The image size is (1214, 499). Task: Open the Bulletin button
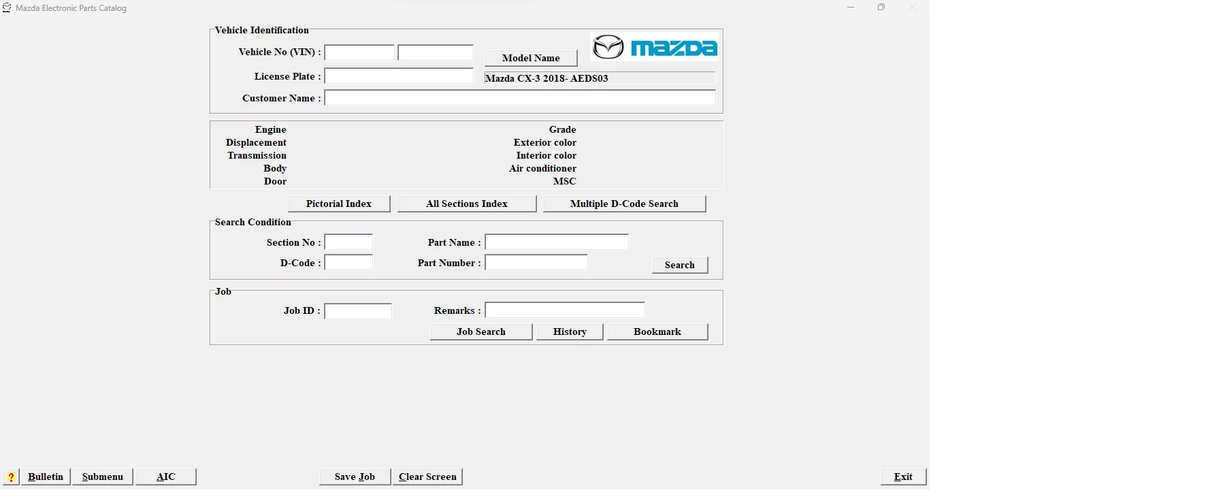pyautogui.click(x=45, y=477)
